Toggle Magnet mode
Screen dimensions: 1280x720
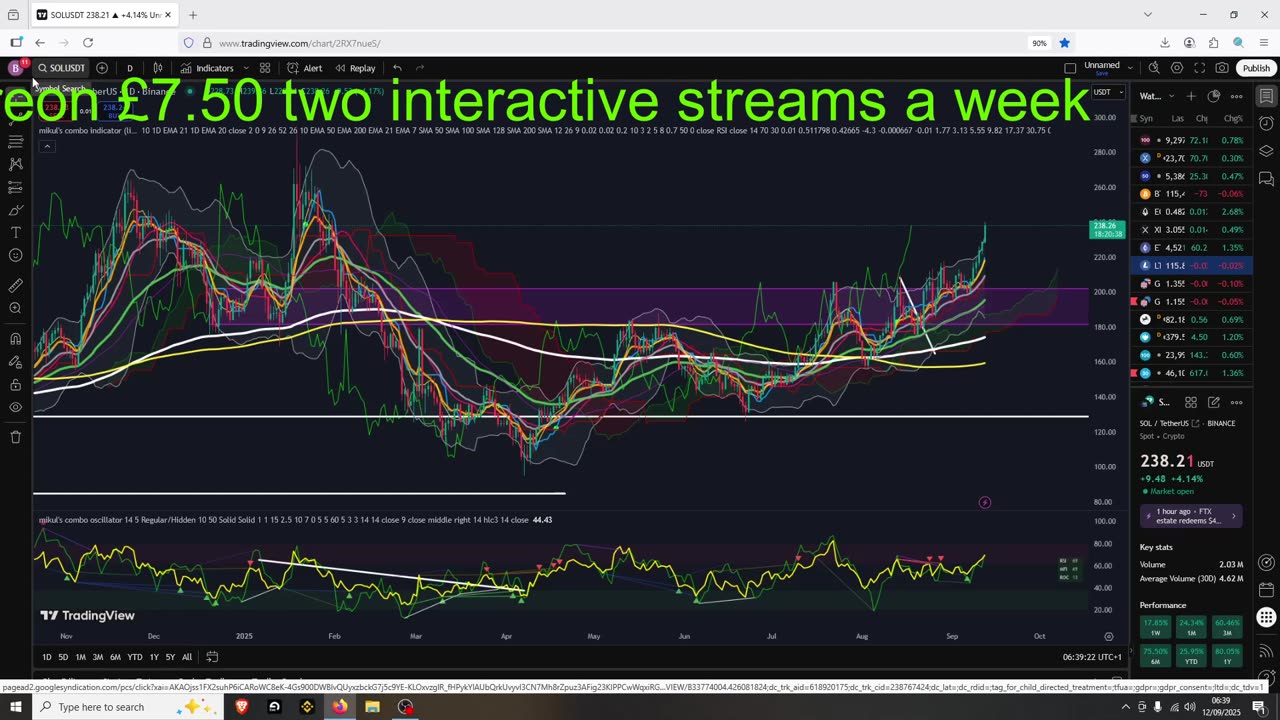[x=15, y=338]
